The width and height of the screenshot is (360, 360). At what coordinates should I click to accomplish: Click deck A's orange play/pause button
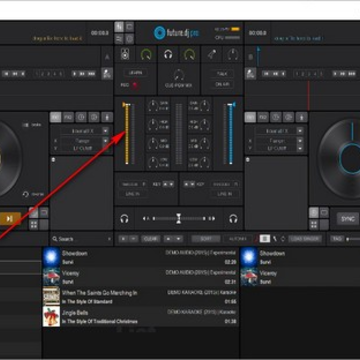pos(10,219)
